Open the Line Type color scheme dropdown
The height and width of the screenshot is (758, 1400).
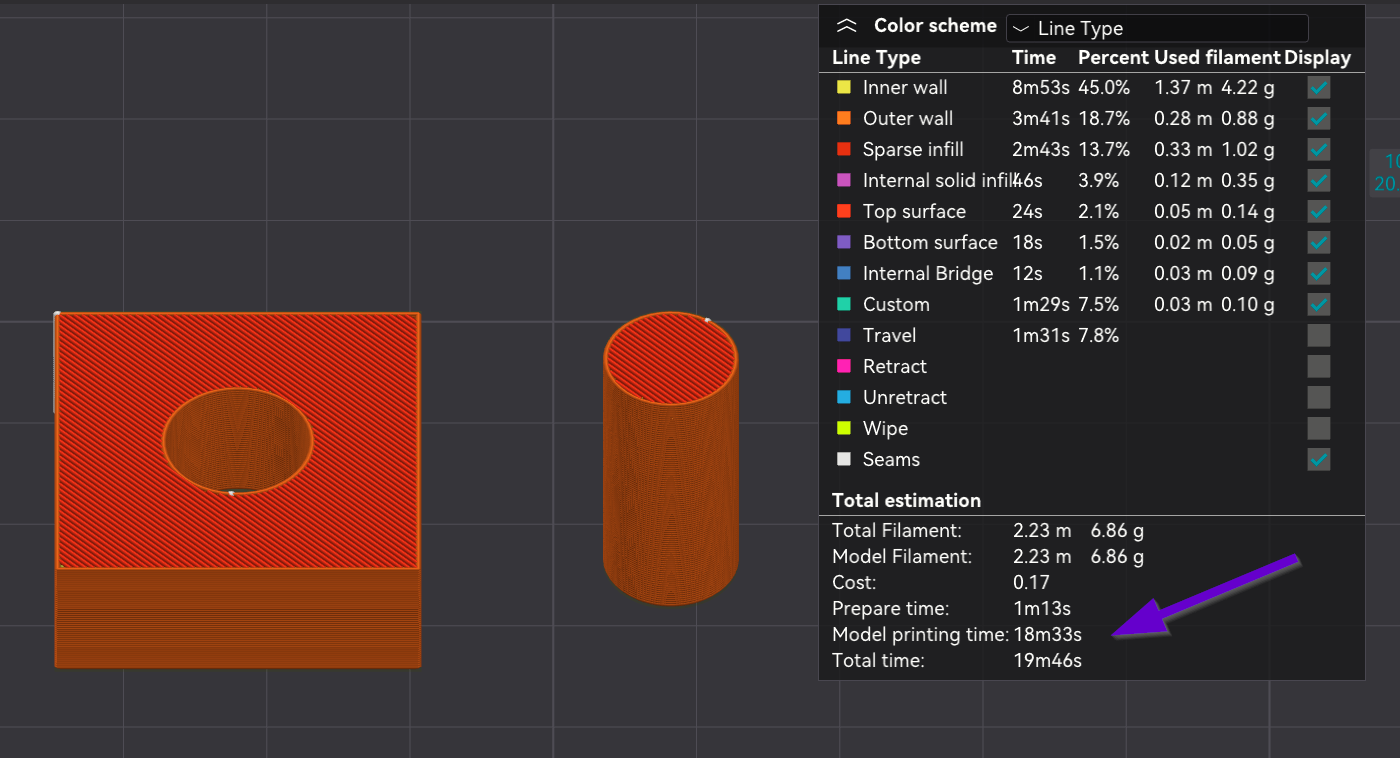pyautogui.click(x=1157, y=28)
